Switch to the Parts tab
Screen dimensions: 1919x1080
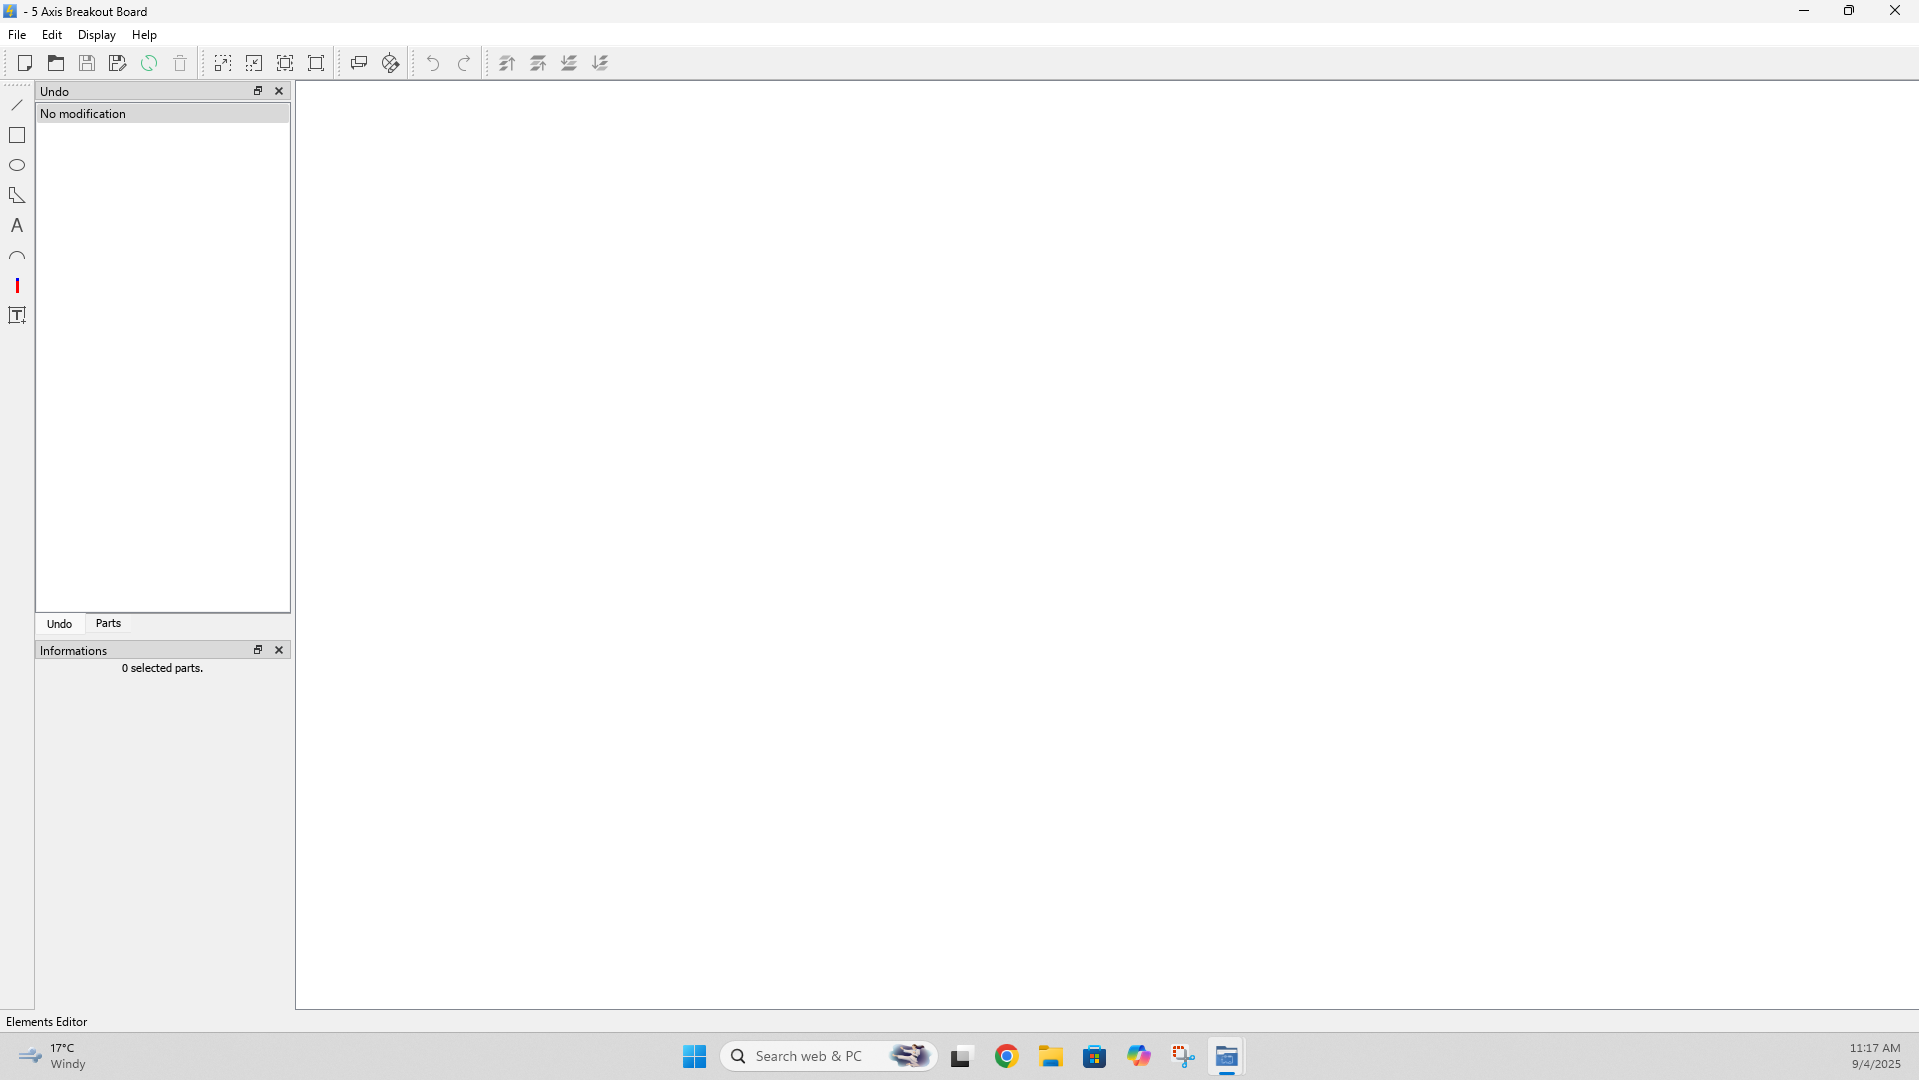click(x=108, y=623)
